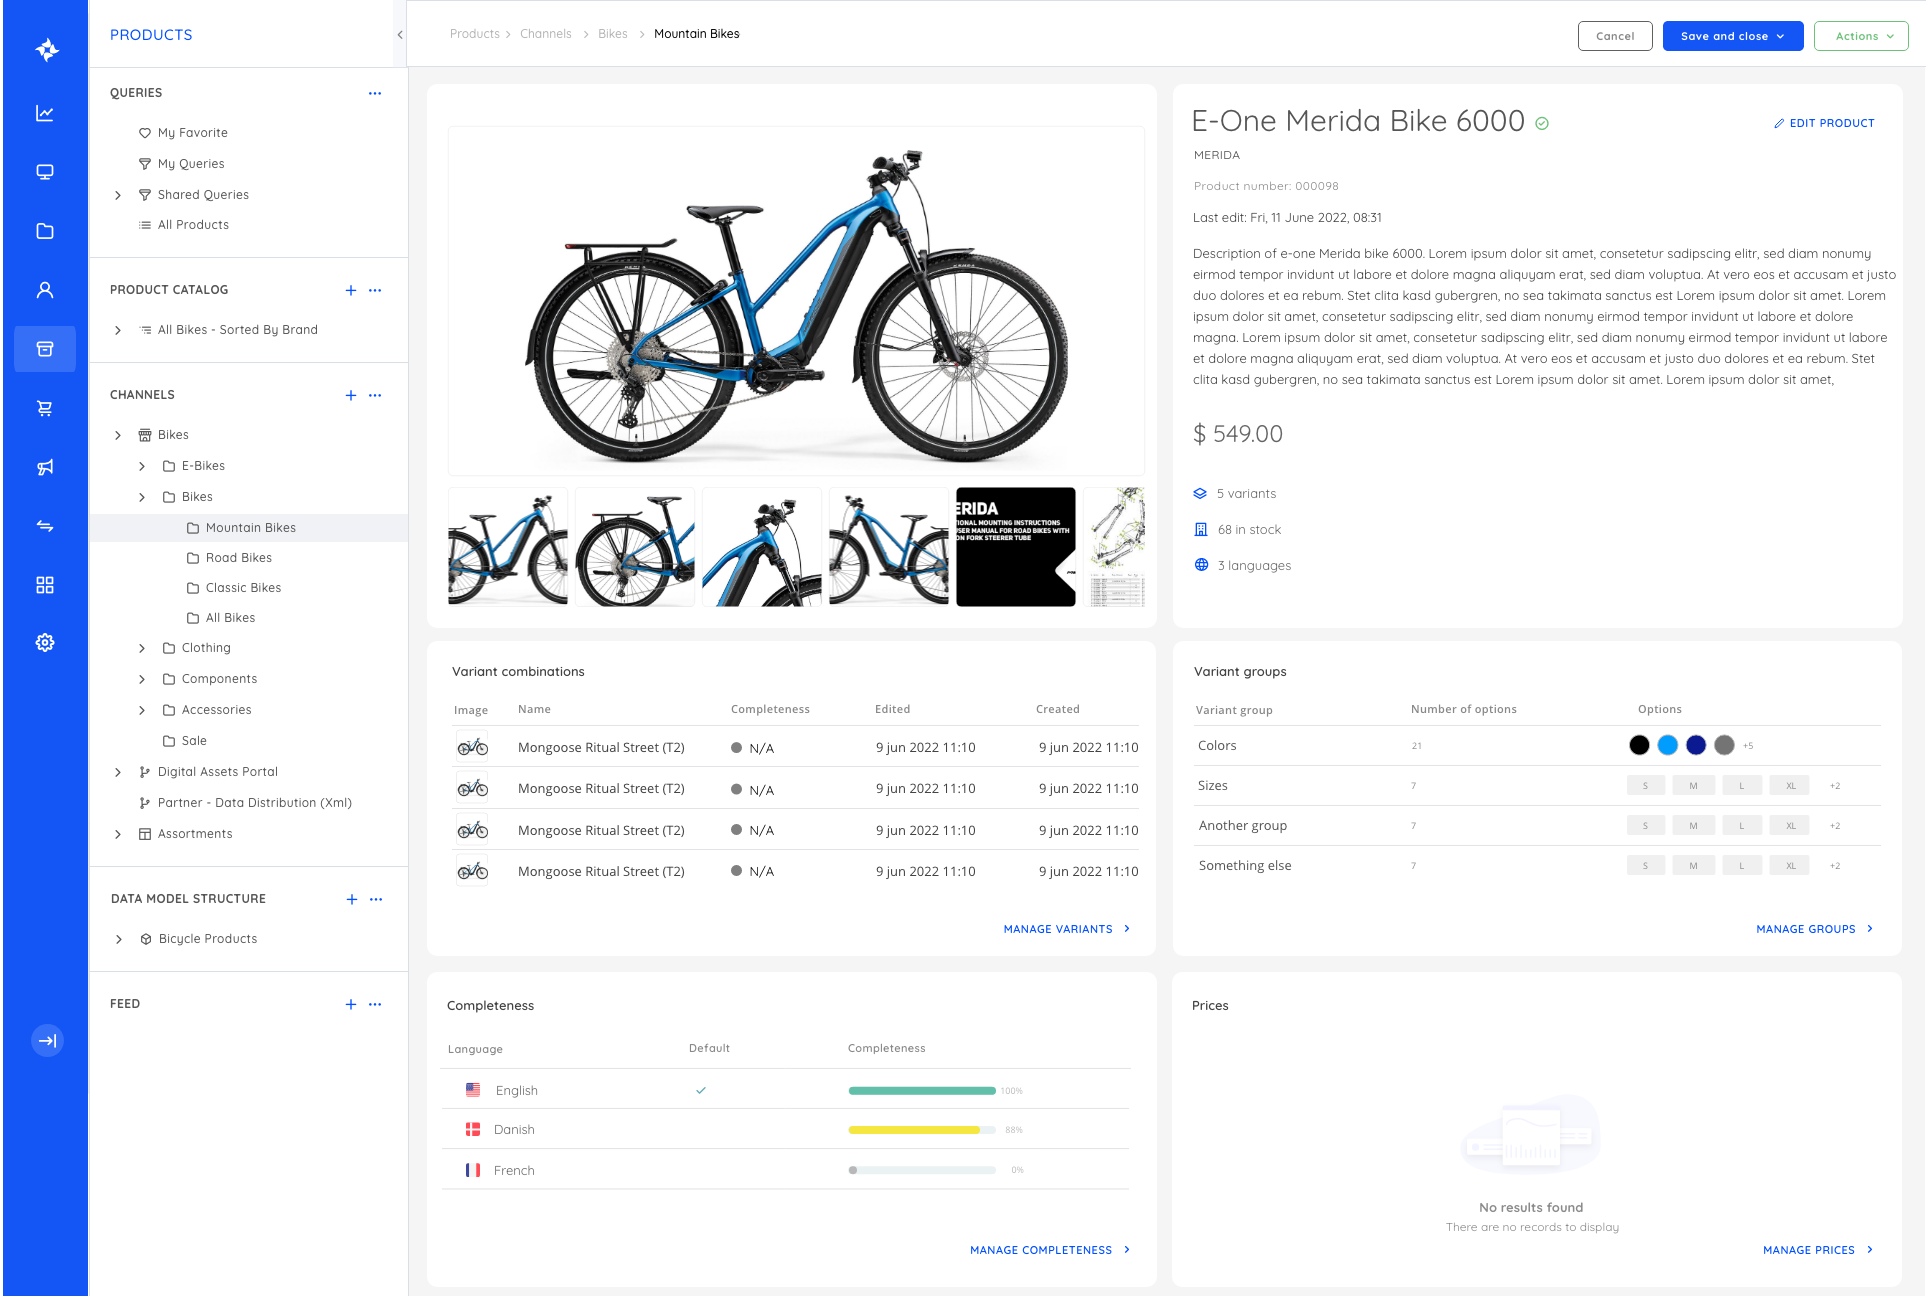
Task: Click the main bike product image
Action: [x=796, y=301]
